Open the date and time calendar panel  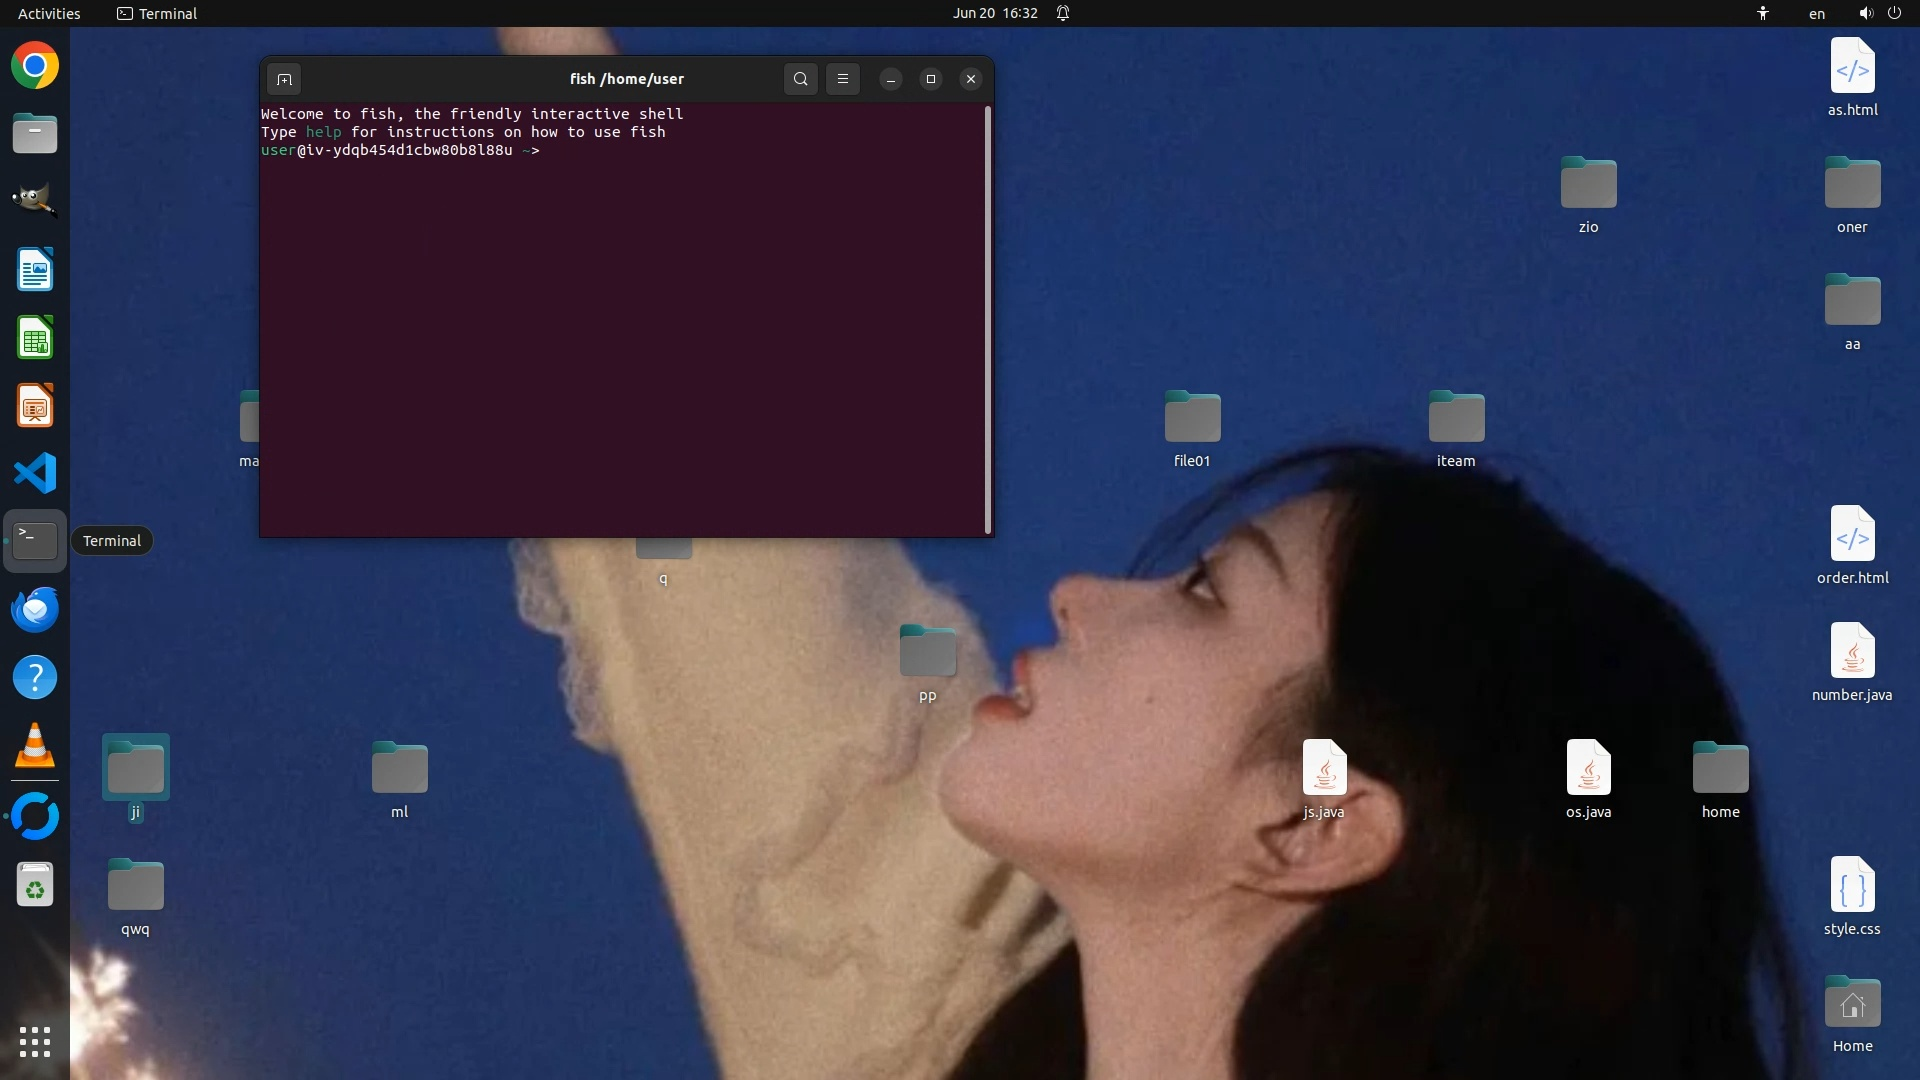pos(994,13)
